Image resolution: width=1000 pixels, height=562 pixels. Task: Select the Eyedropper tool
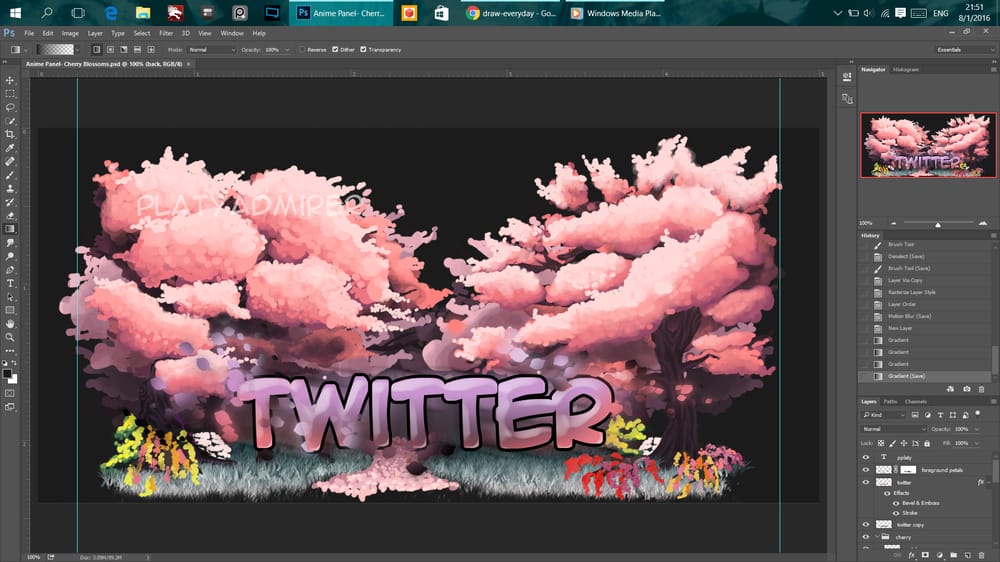pyautogui.click(x=10, y=148)
